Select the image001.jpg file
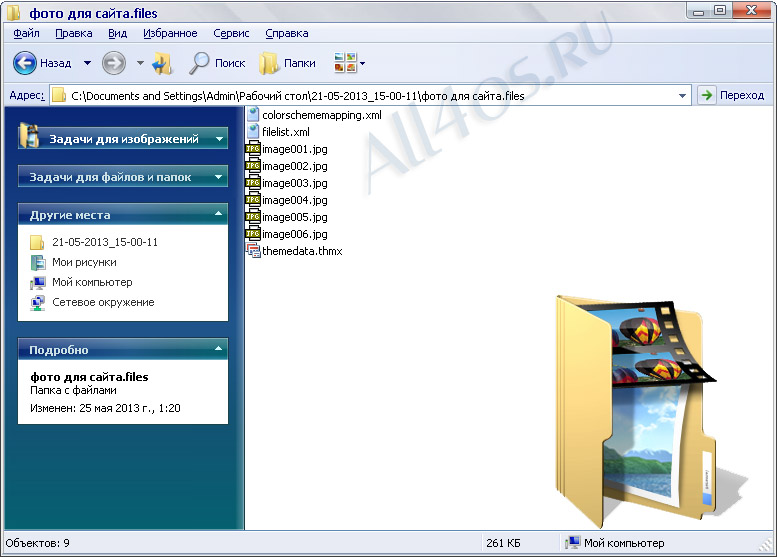This screenshot has width=777, height=557. pos(286,149)
